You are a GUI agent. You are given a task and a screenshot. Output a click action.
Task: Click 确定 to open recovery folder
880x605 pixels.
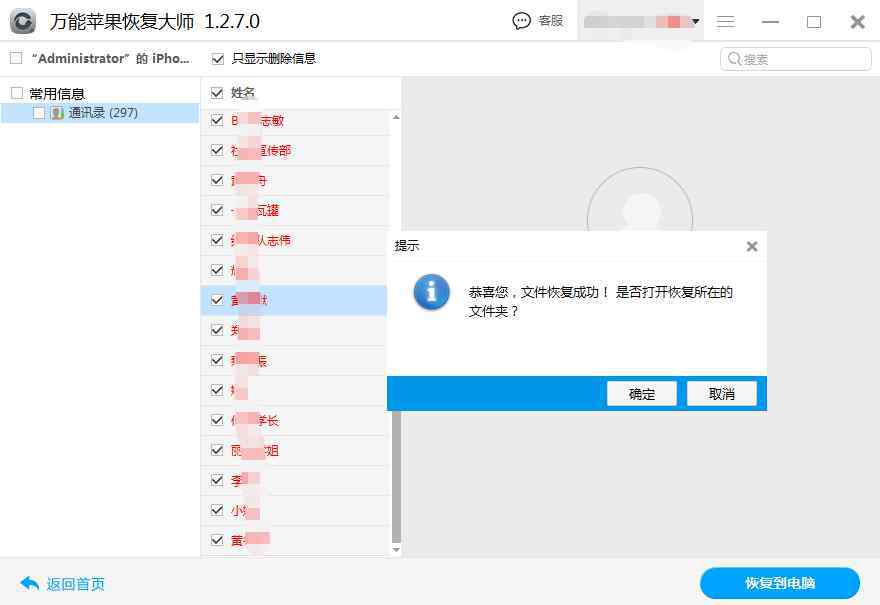coord(641,394)
